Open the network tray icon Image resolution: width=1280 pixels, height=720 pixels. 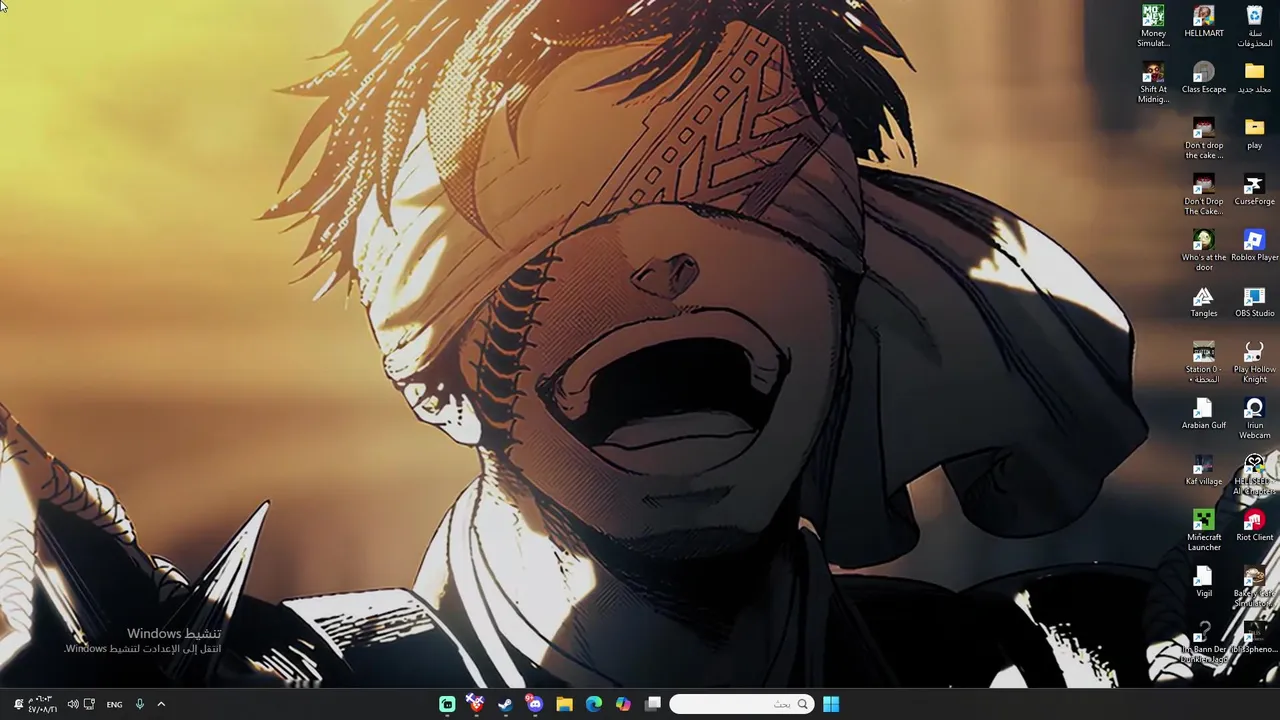point(89,704)
